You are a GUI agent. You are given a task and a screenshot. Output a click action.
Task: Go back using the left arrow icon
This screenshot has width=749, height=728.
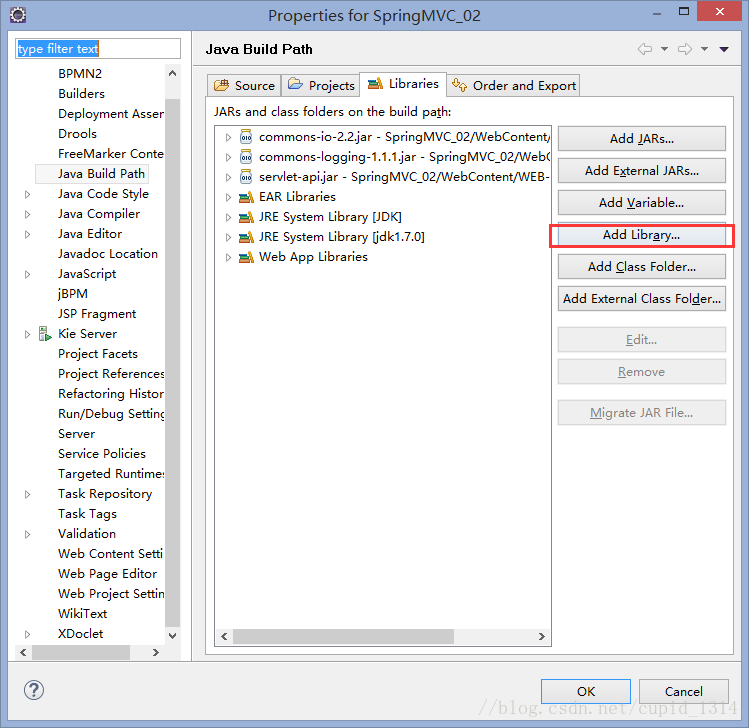coord(645,49)
